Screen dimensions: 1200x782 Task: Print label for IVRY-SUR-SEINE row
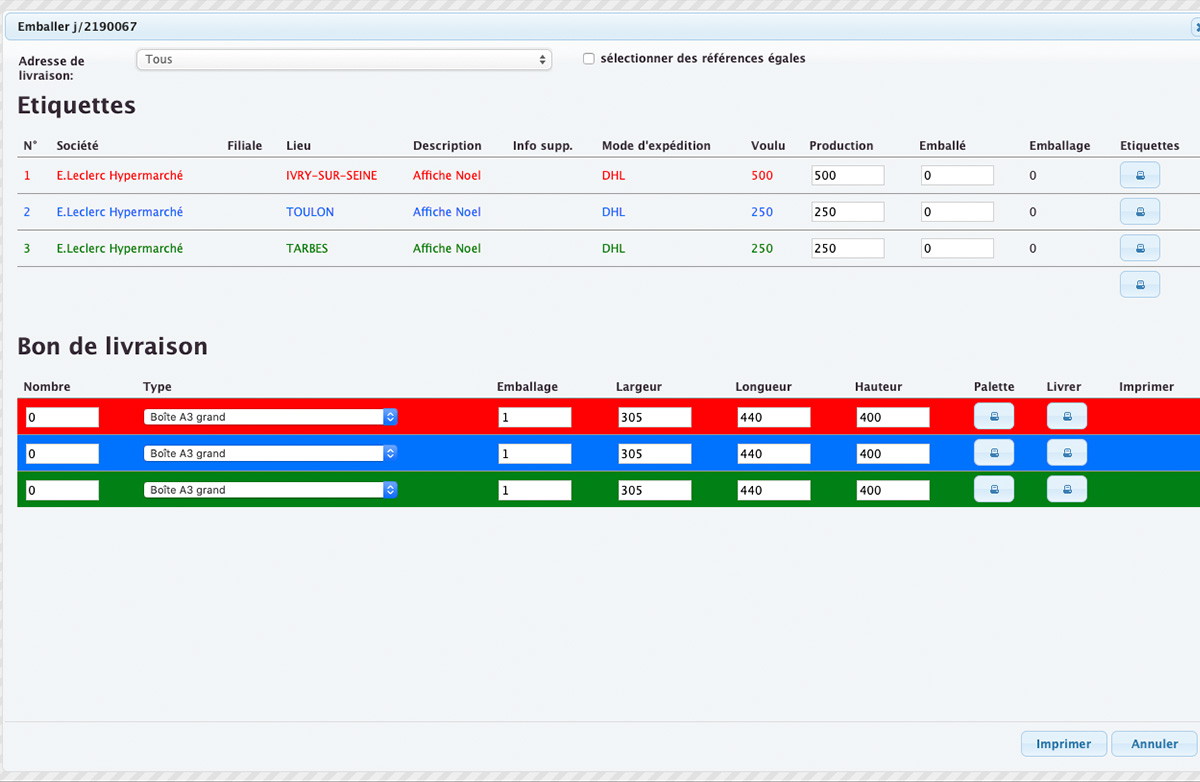click(1139, 175)
